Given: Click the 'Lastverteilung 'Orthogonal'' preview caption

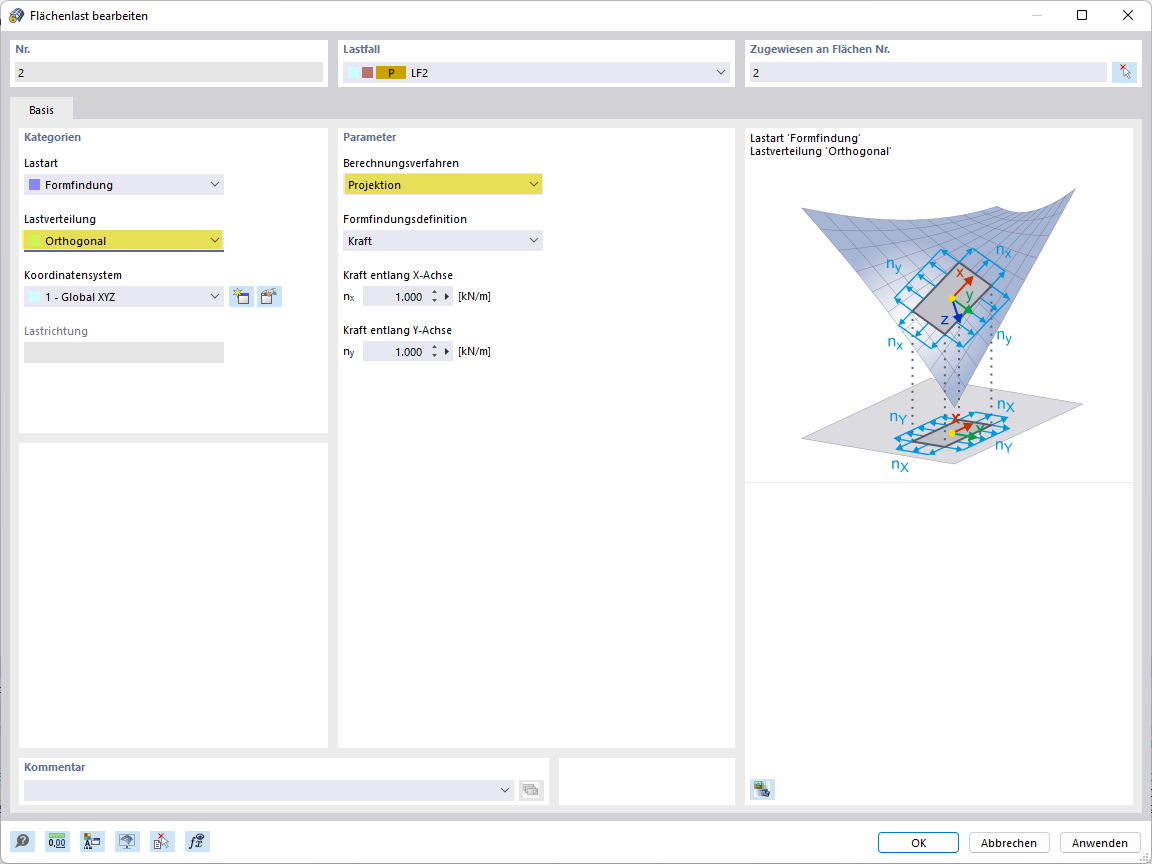Looking at the screenshot, I should click(x=821, y=151).
